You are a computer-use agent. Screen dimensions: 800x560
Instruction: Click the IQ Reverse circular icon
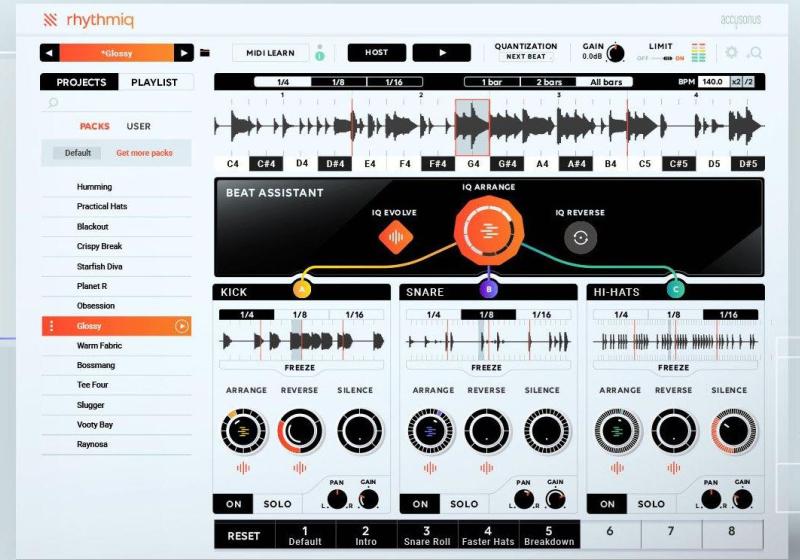point(582,236)
